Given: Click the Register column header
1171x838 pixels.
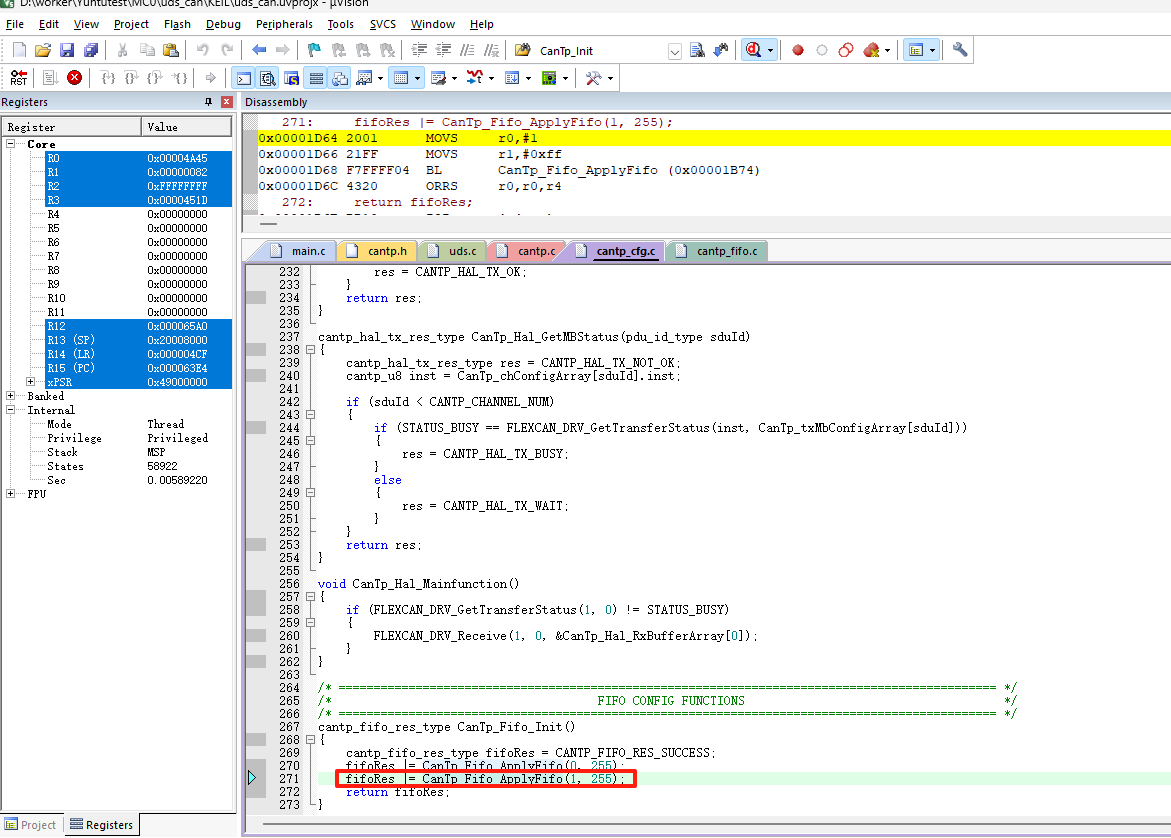Looking at the screenshot, I should (x=72, y=127).
